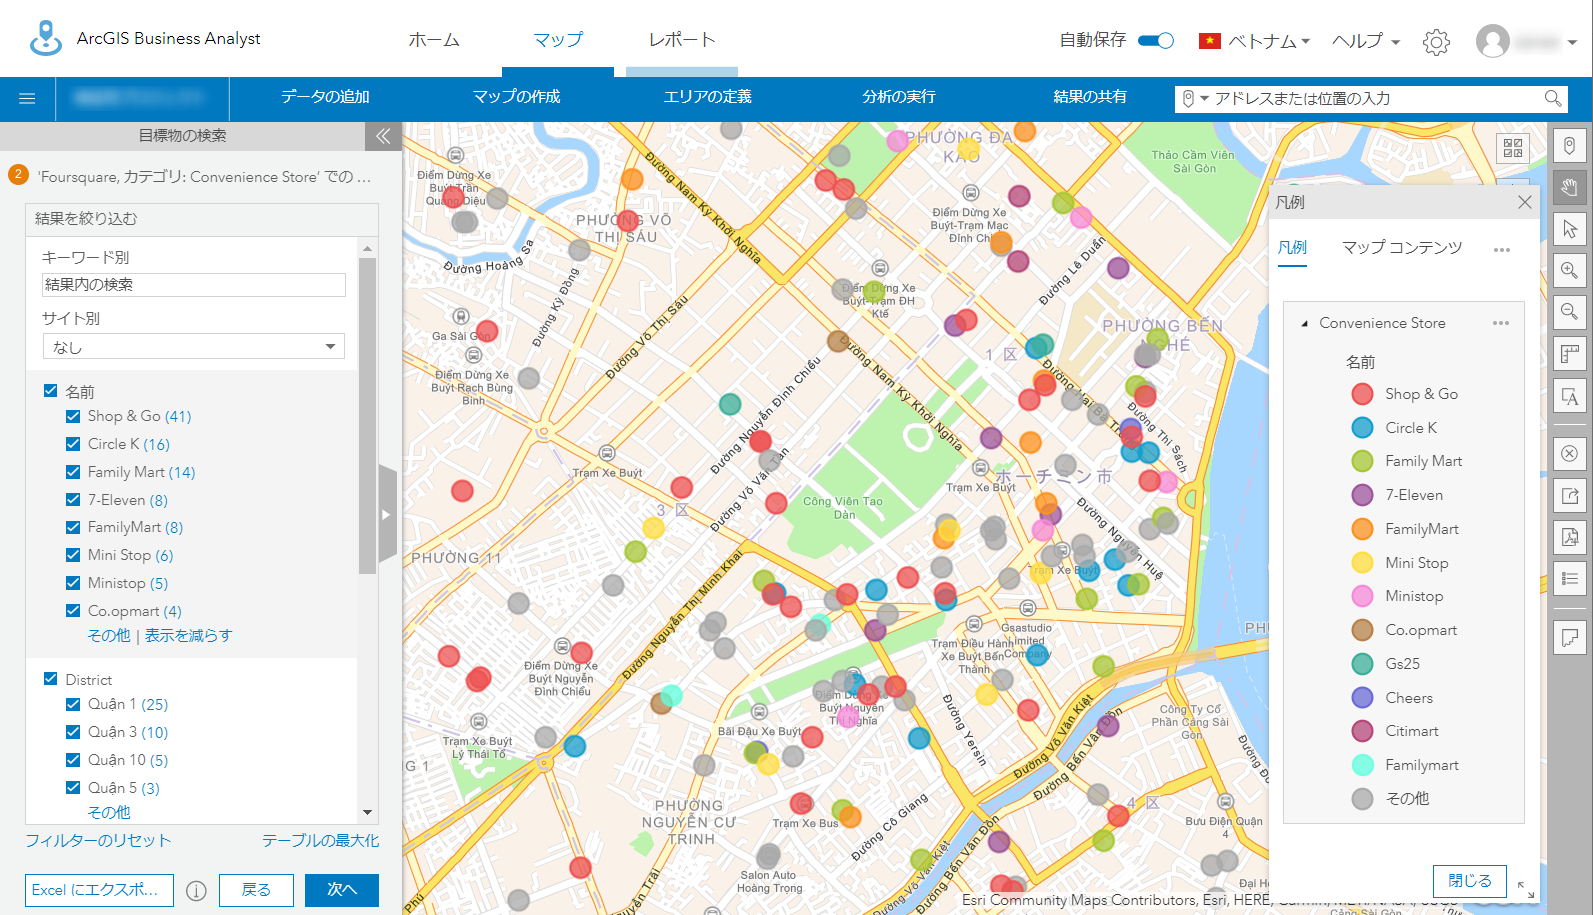
Task: Select the pin location tool
Action: pyautogui.click(x=1570, y=146)
